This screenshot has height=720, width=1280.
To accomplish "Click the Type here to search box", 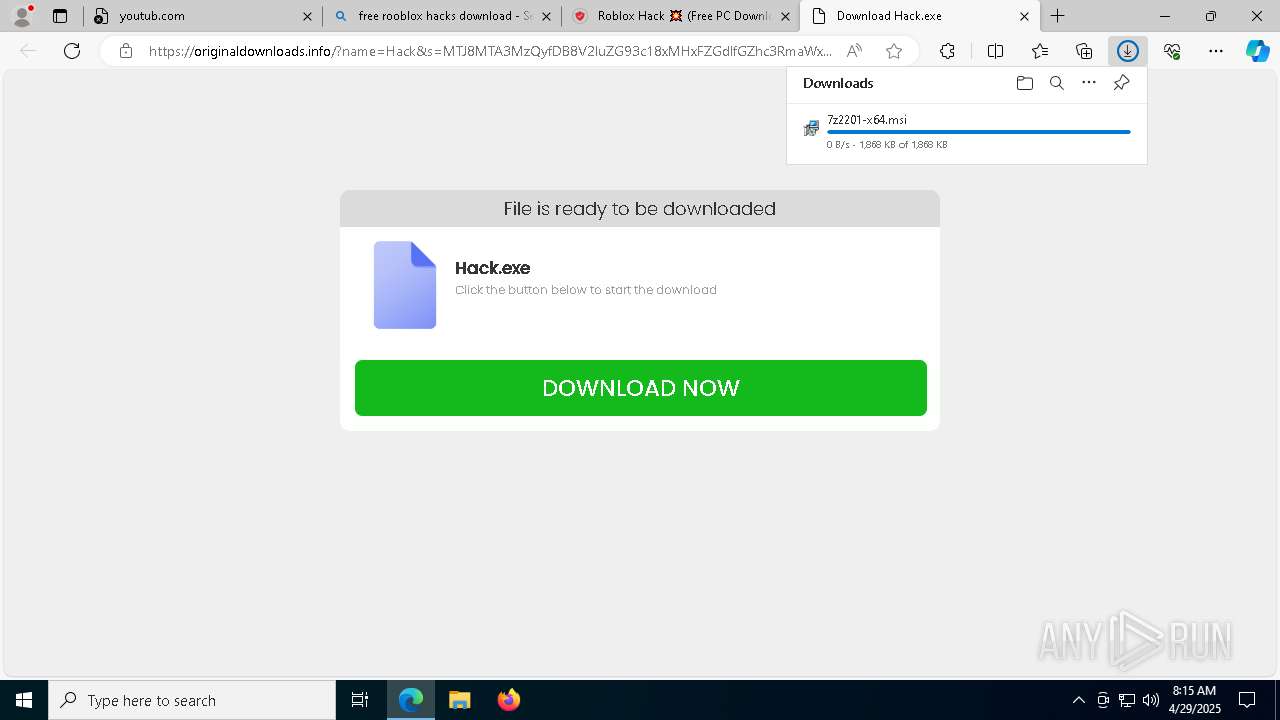I will click(192, 700).
